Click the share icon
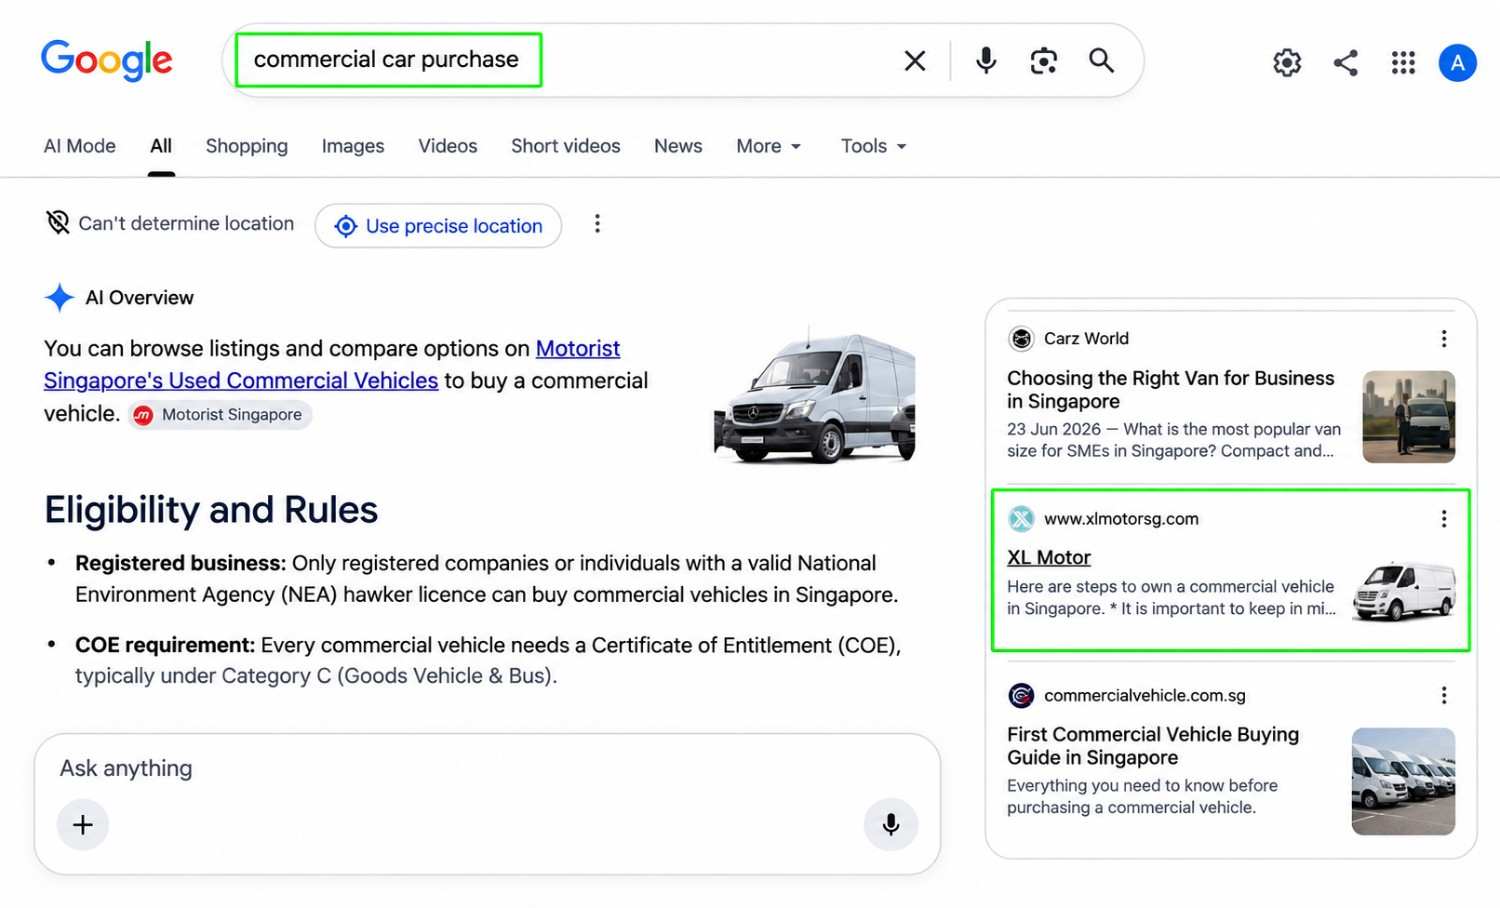Viewport: 1500px width, 908px height. pos(1346,63)
